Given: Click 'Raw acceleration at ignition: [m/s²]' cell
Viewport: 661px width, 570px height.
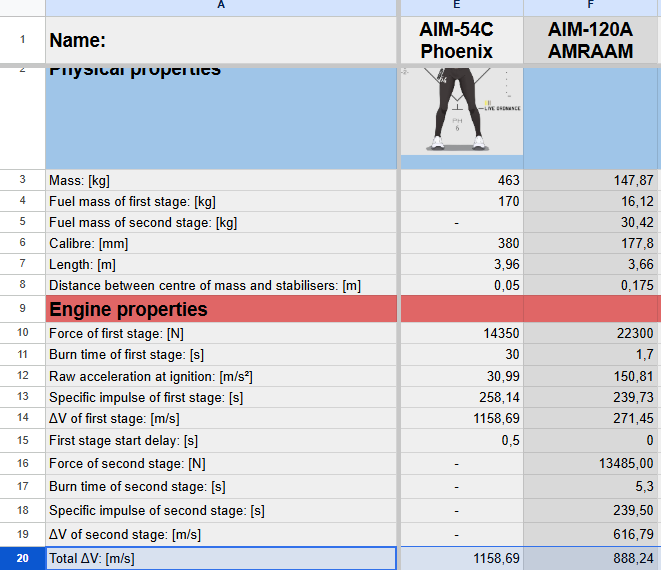Looking at the screenshot, I should [x=221, y=376].
